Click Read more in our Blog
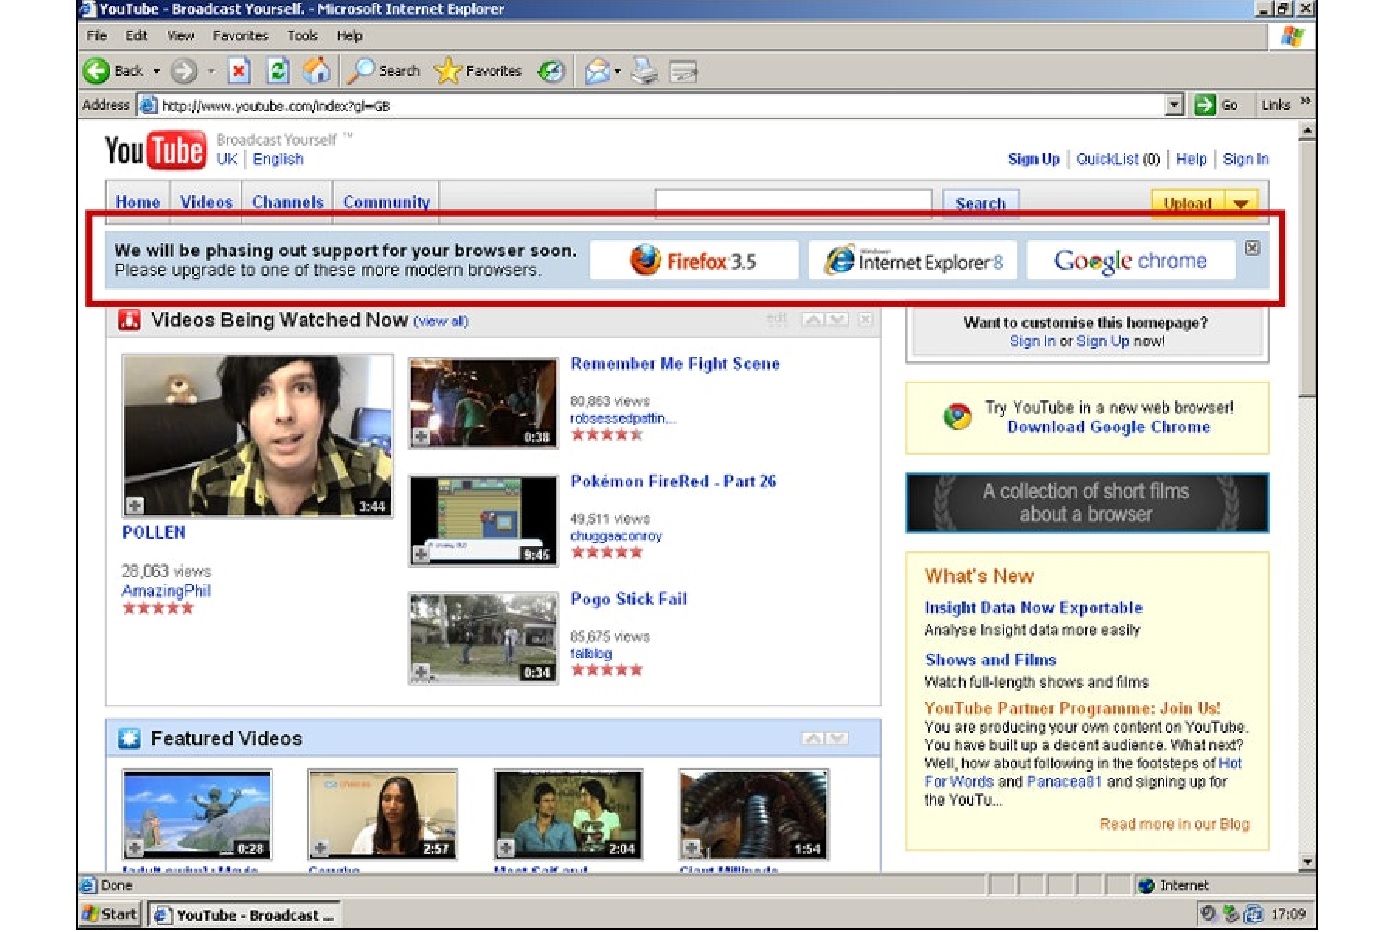The width and height of the screenshot is (1400, 932). click(1175, 824)
